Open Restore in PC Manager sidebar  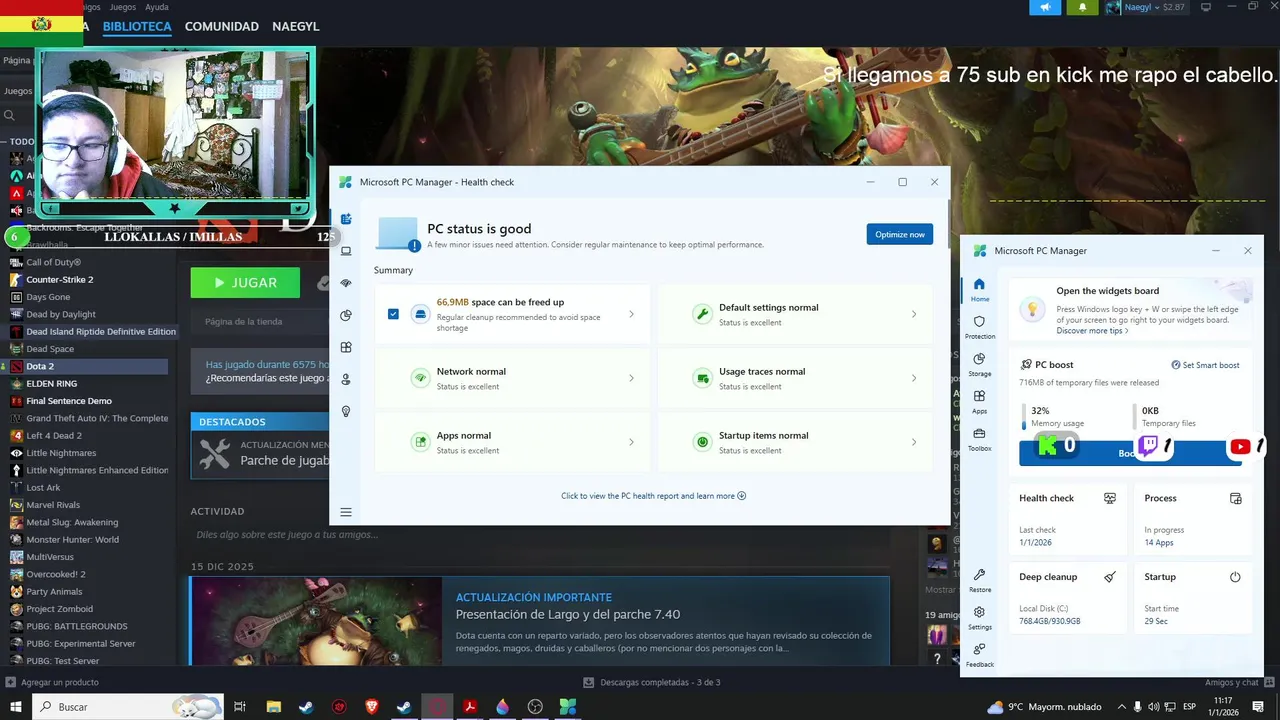pyautogui.click(x=979, y=580)
